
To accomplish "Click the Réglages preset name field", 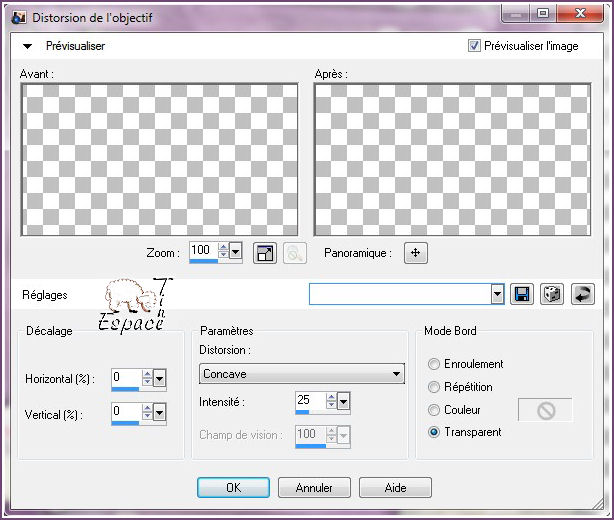I will (x=400, y=294).
